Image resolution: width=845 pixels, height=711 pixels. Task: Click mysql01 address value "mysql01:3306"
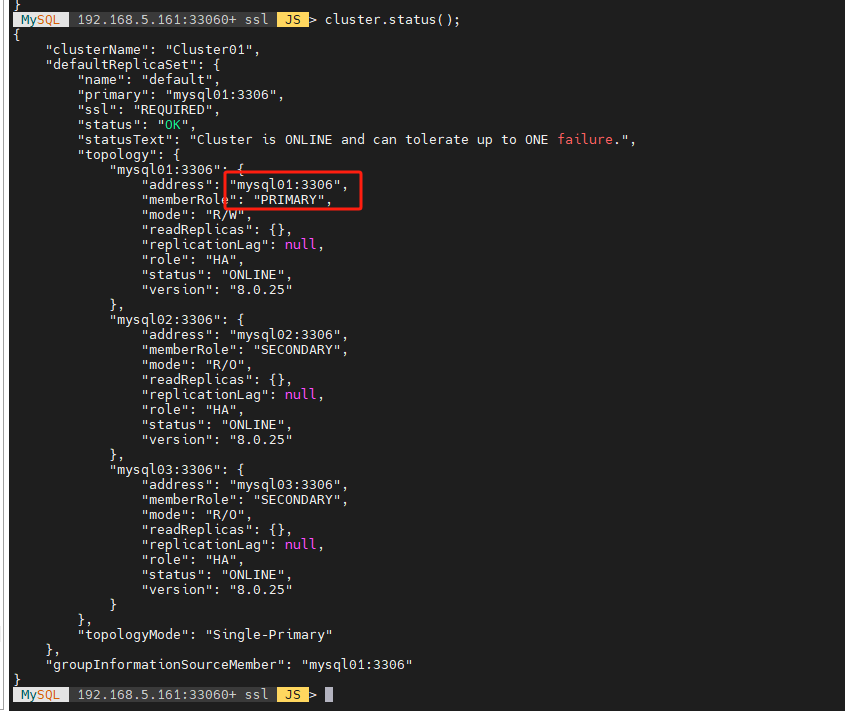(285, 185)
